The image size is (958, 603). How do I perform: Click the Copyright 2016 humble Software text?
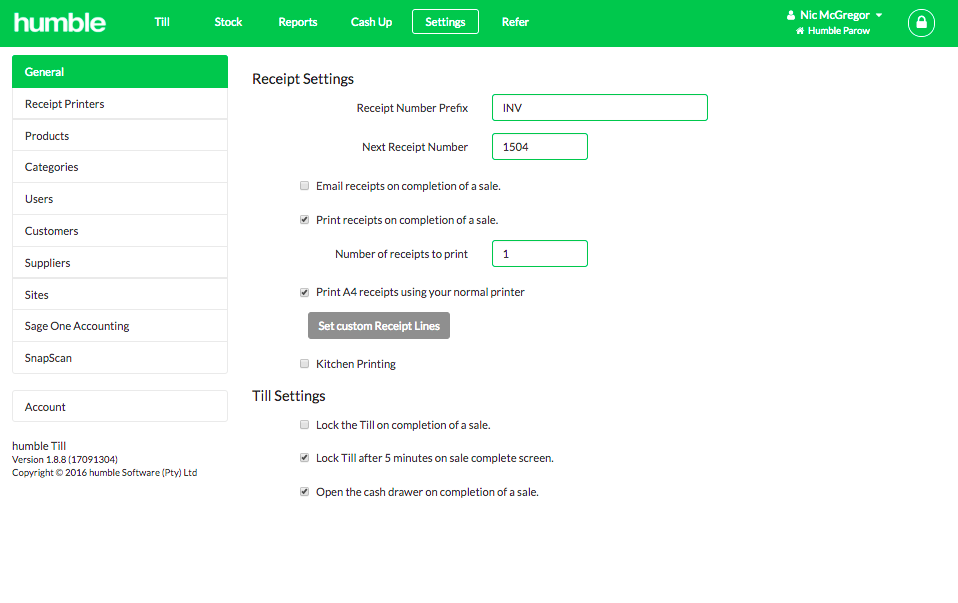(x=104, y=473)
